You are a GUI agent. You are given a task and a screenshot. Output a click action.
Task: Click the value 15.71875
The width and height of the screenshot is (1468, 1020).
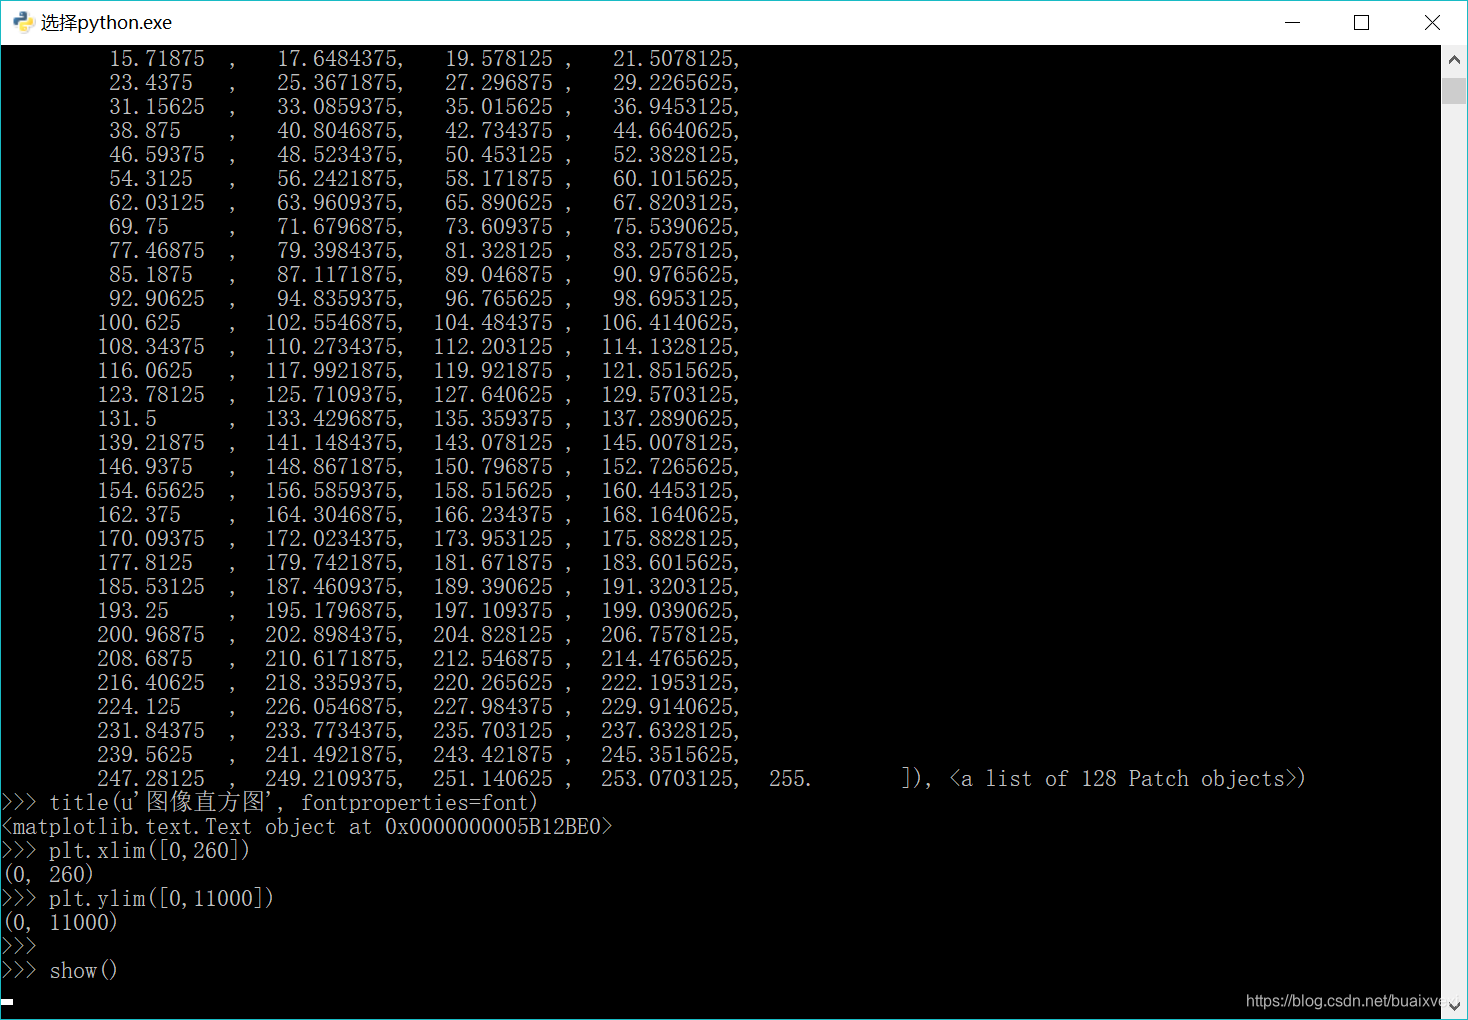point(157,58)
